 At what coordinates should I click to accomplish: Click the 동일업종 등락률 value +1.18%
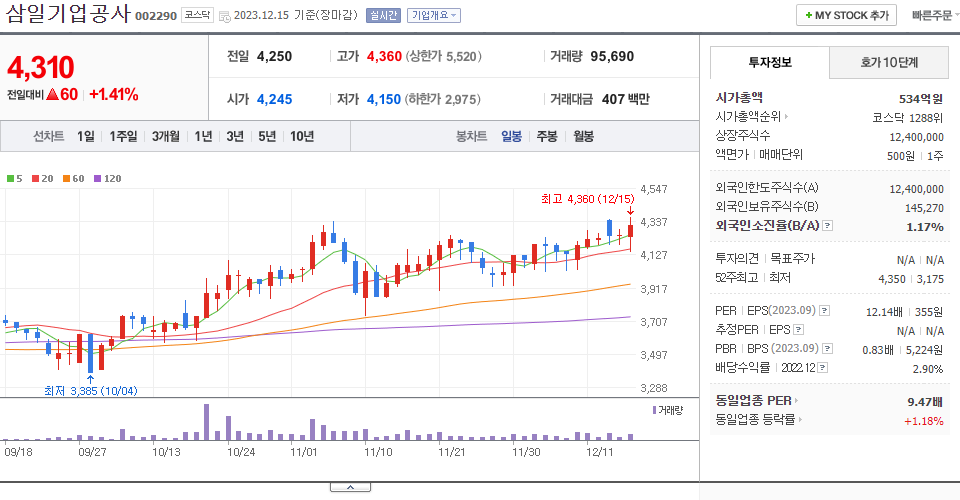pyautogui.click(x=923, y=421)
